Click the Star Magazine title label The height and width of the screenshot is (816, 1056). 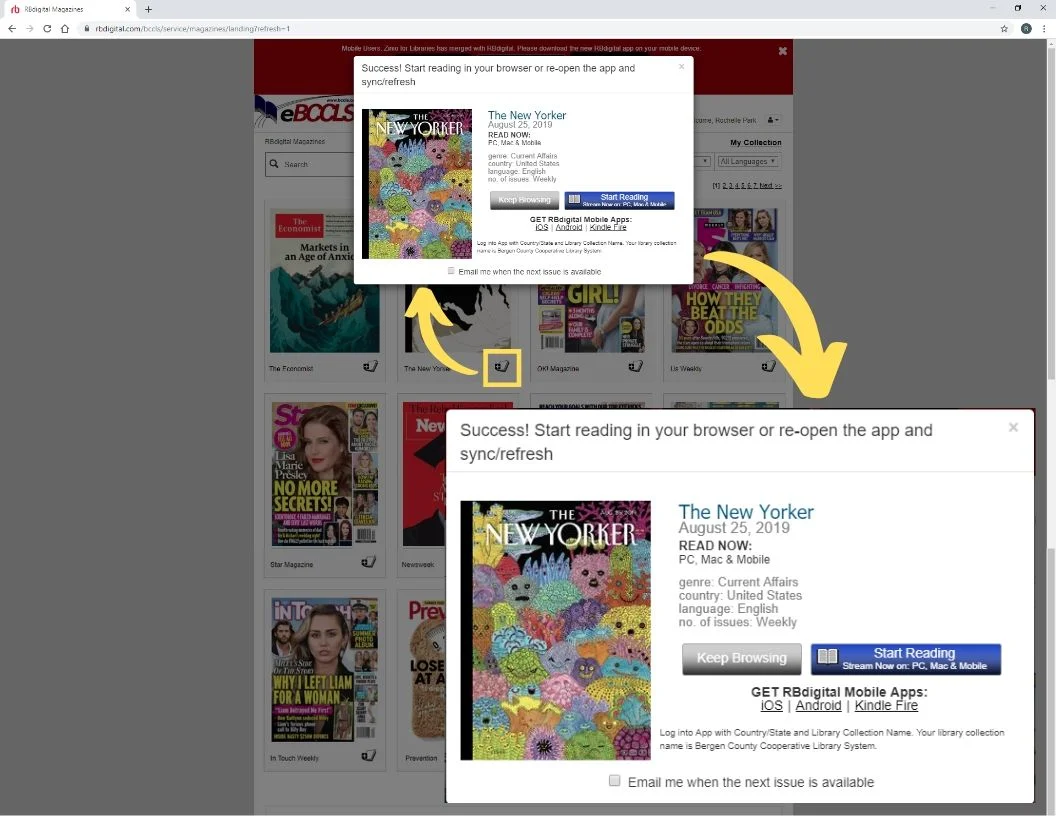[292, 564]
